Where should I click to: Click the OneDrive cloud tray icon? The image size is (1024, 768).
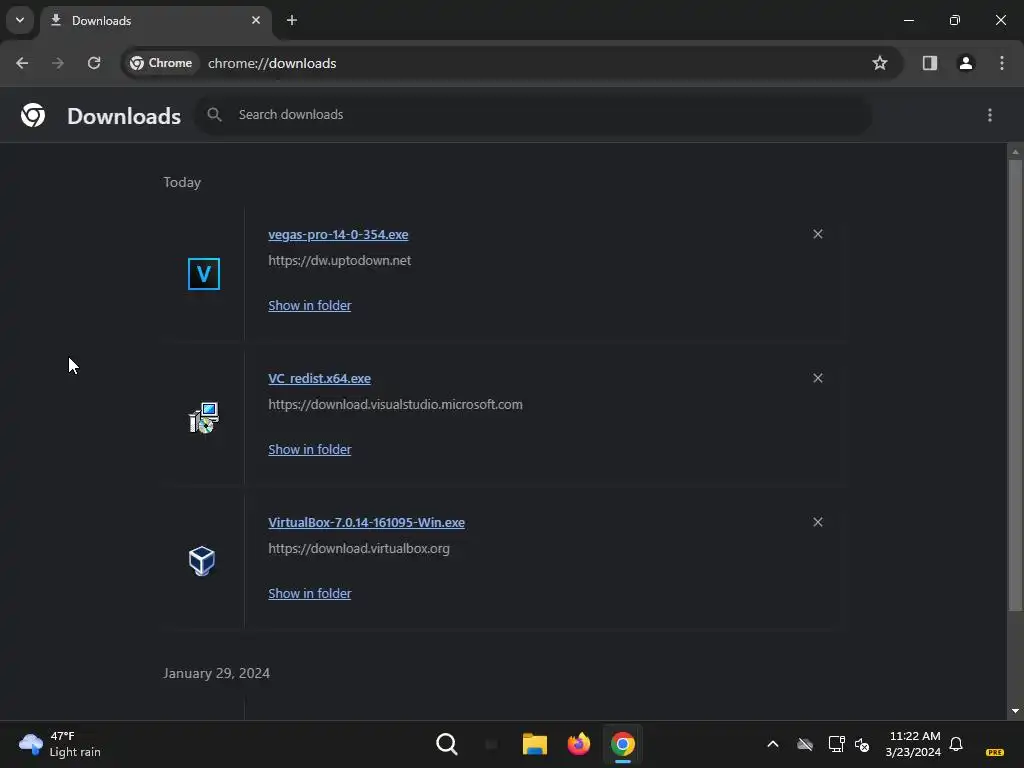(x=805, y=744)
